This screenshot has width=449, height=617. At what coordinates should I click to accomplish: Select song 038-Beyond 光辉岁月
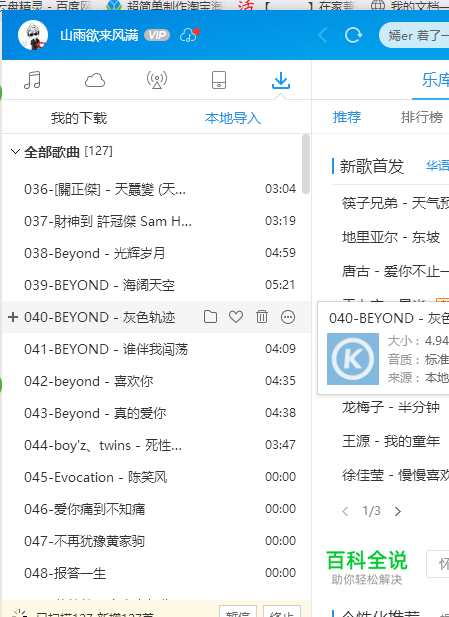(157, 253)
